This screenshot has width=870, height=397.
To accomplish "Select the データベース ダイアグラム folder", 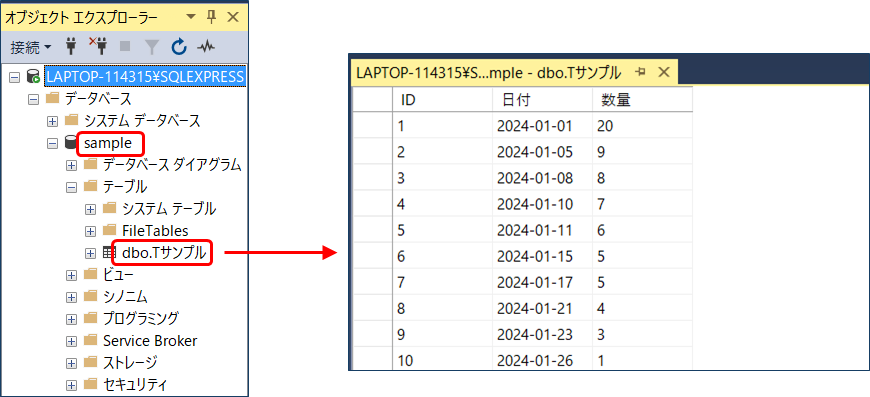I will click(172, 165).
